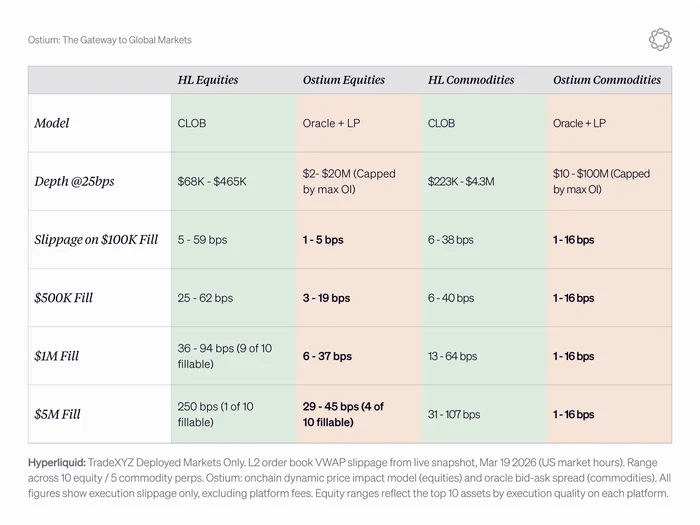Click the '250 bps (1 of 10 fillable)' cell
Image resolution: width=700 pixels, height=525 pixels.
216,414
